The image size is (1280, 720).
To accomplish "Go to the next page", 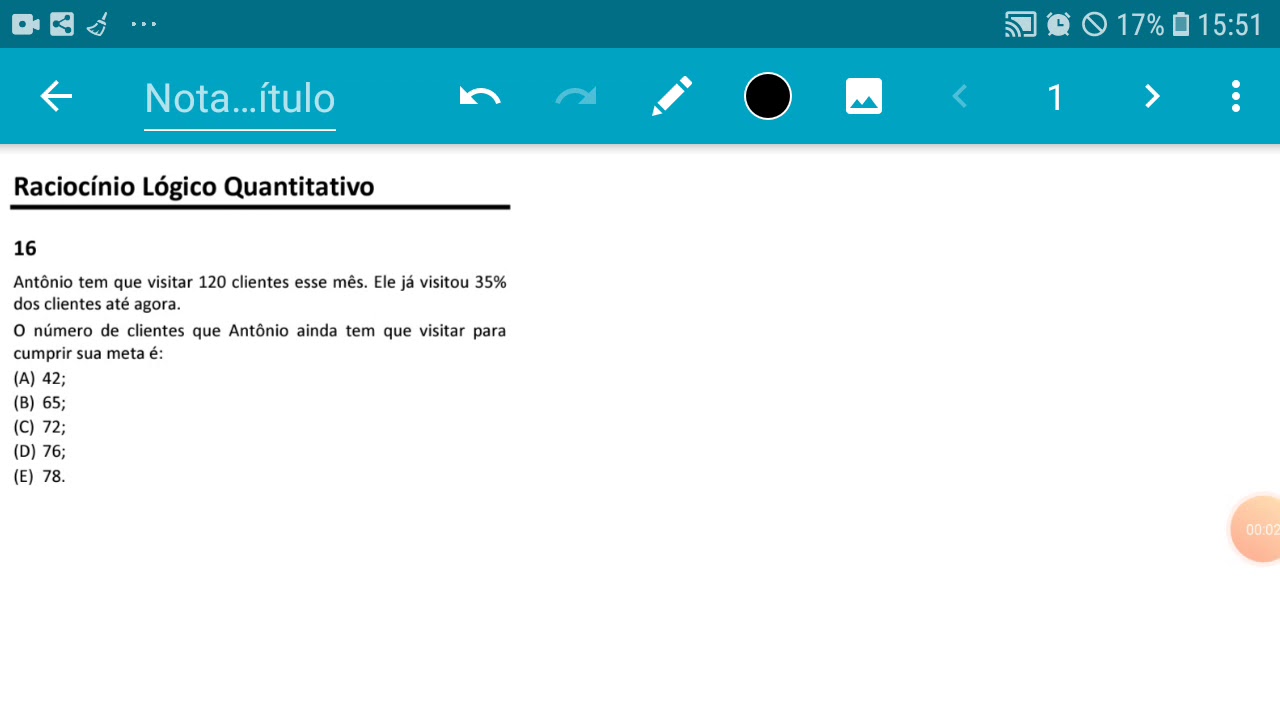I will click(x=1152, y=97).
